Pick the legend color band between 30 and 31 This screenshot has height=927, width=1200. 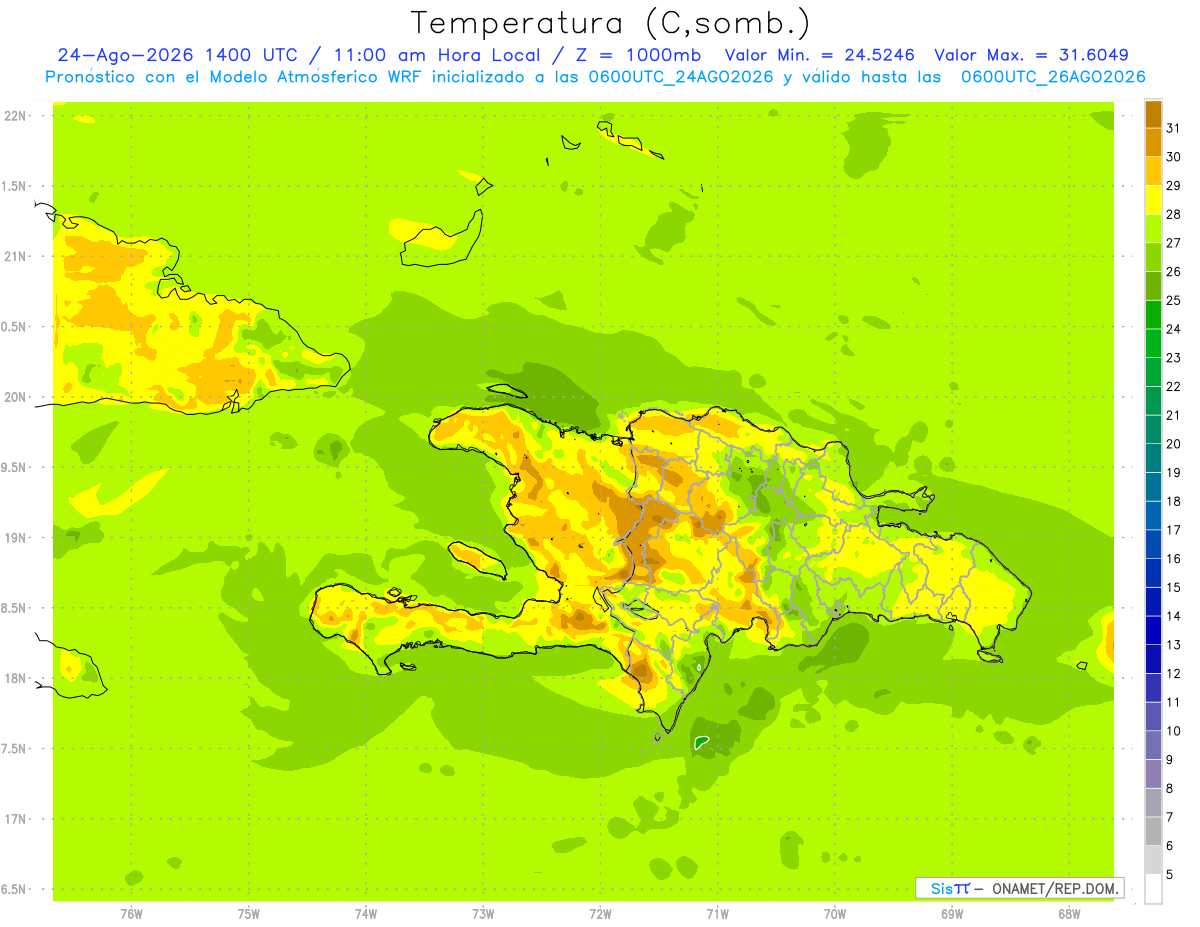click(x=1153, y=142)
